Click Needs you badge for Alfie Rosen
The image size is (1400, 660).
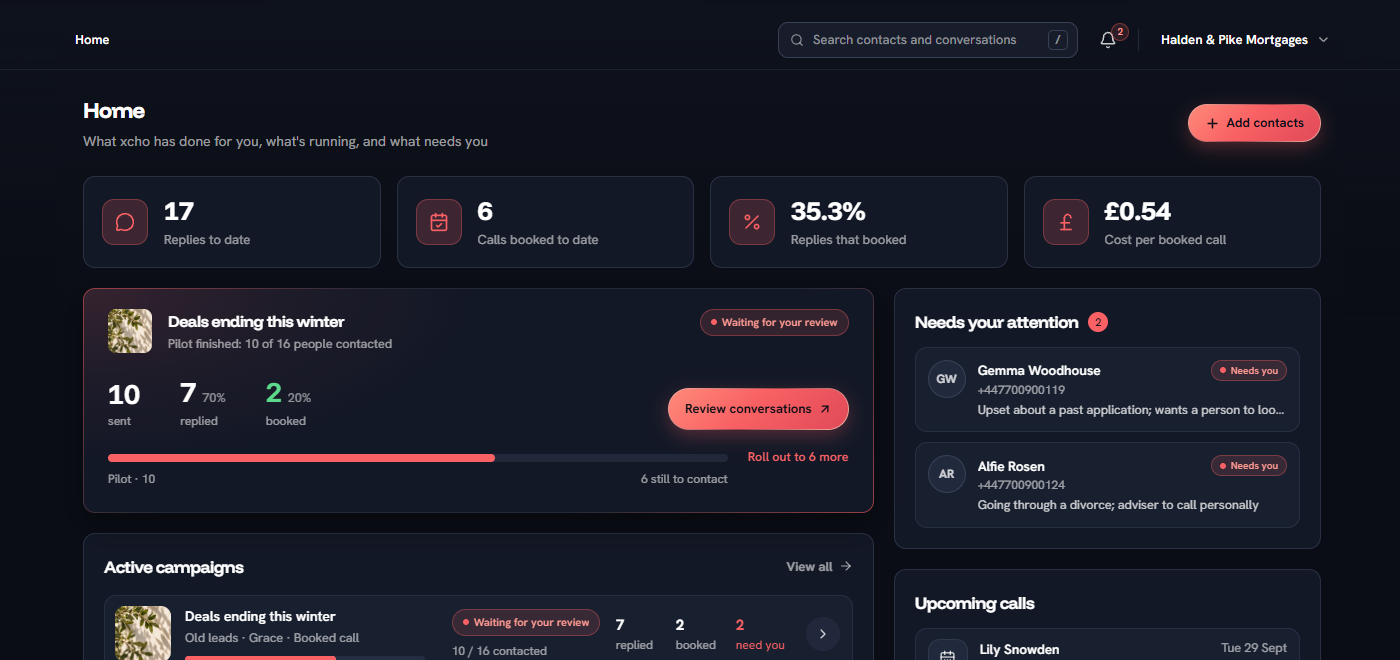(1249, 466)
